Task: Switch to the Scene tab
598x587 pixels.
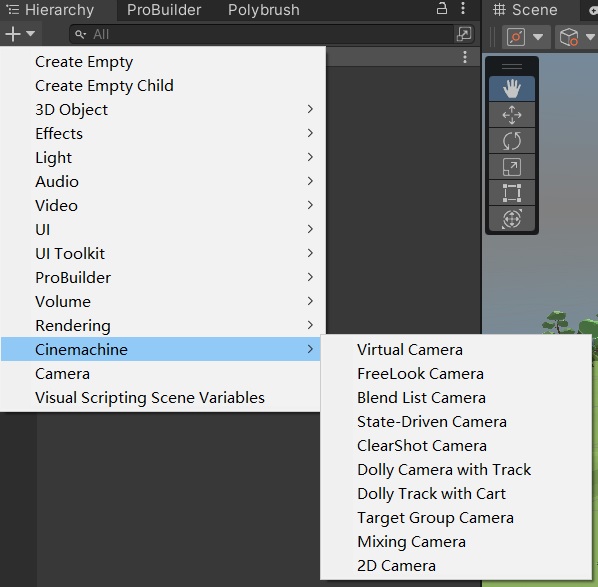Action: coord(525,10)
